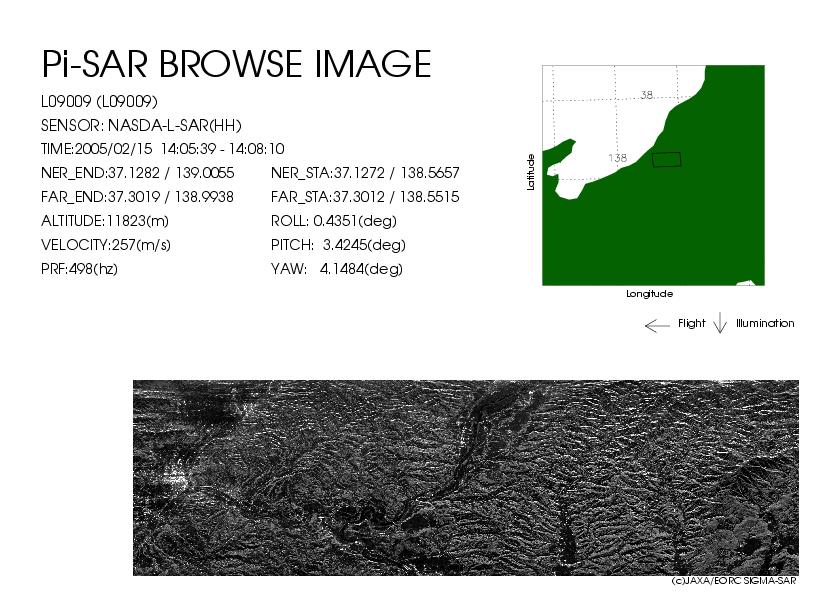
Task: Select the NER_END:37.1282 / 139.0055 coordinates
Action: (x=137, y=173)
